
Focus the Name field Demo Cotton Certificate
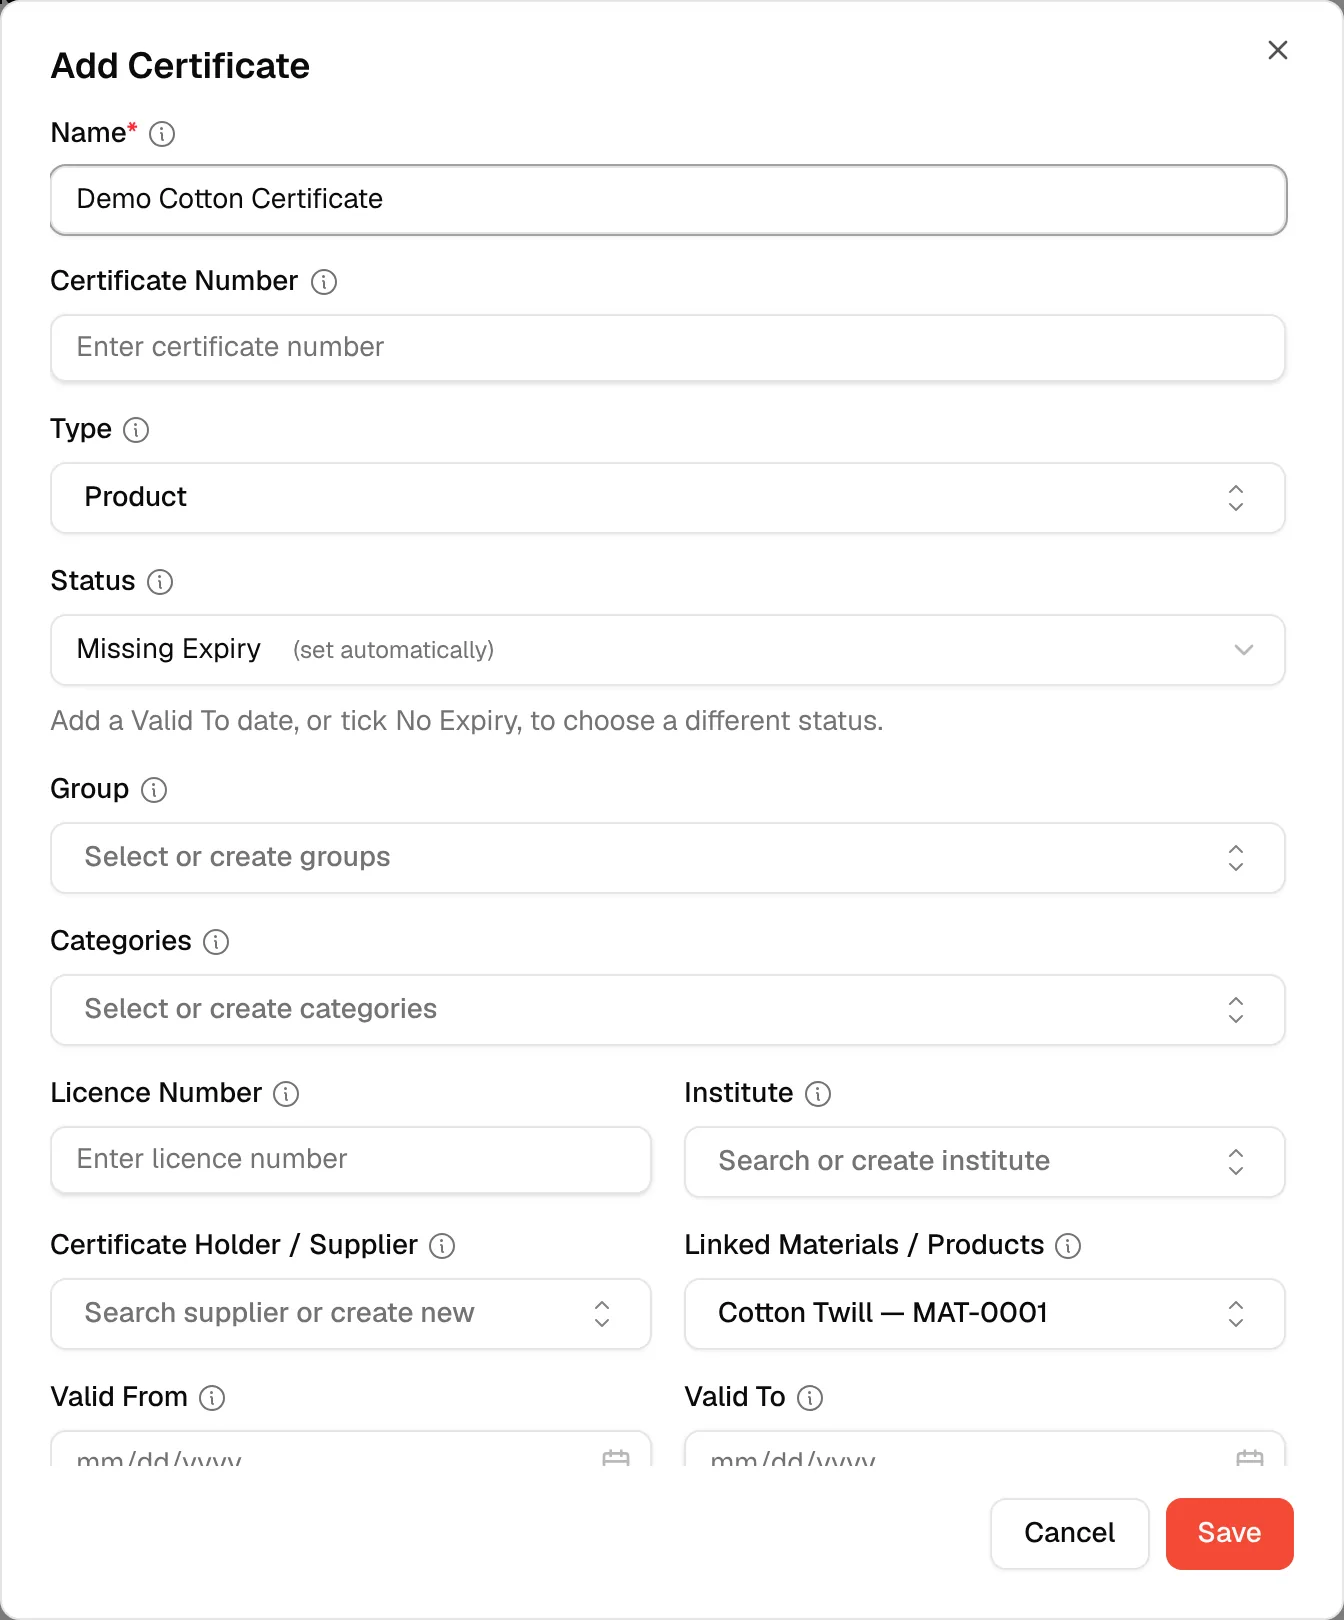point(668,200)
